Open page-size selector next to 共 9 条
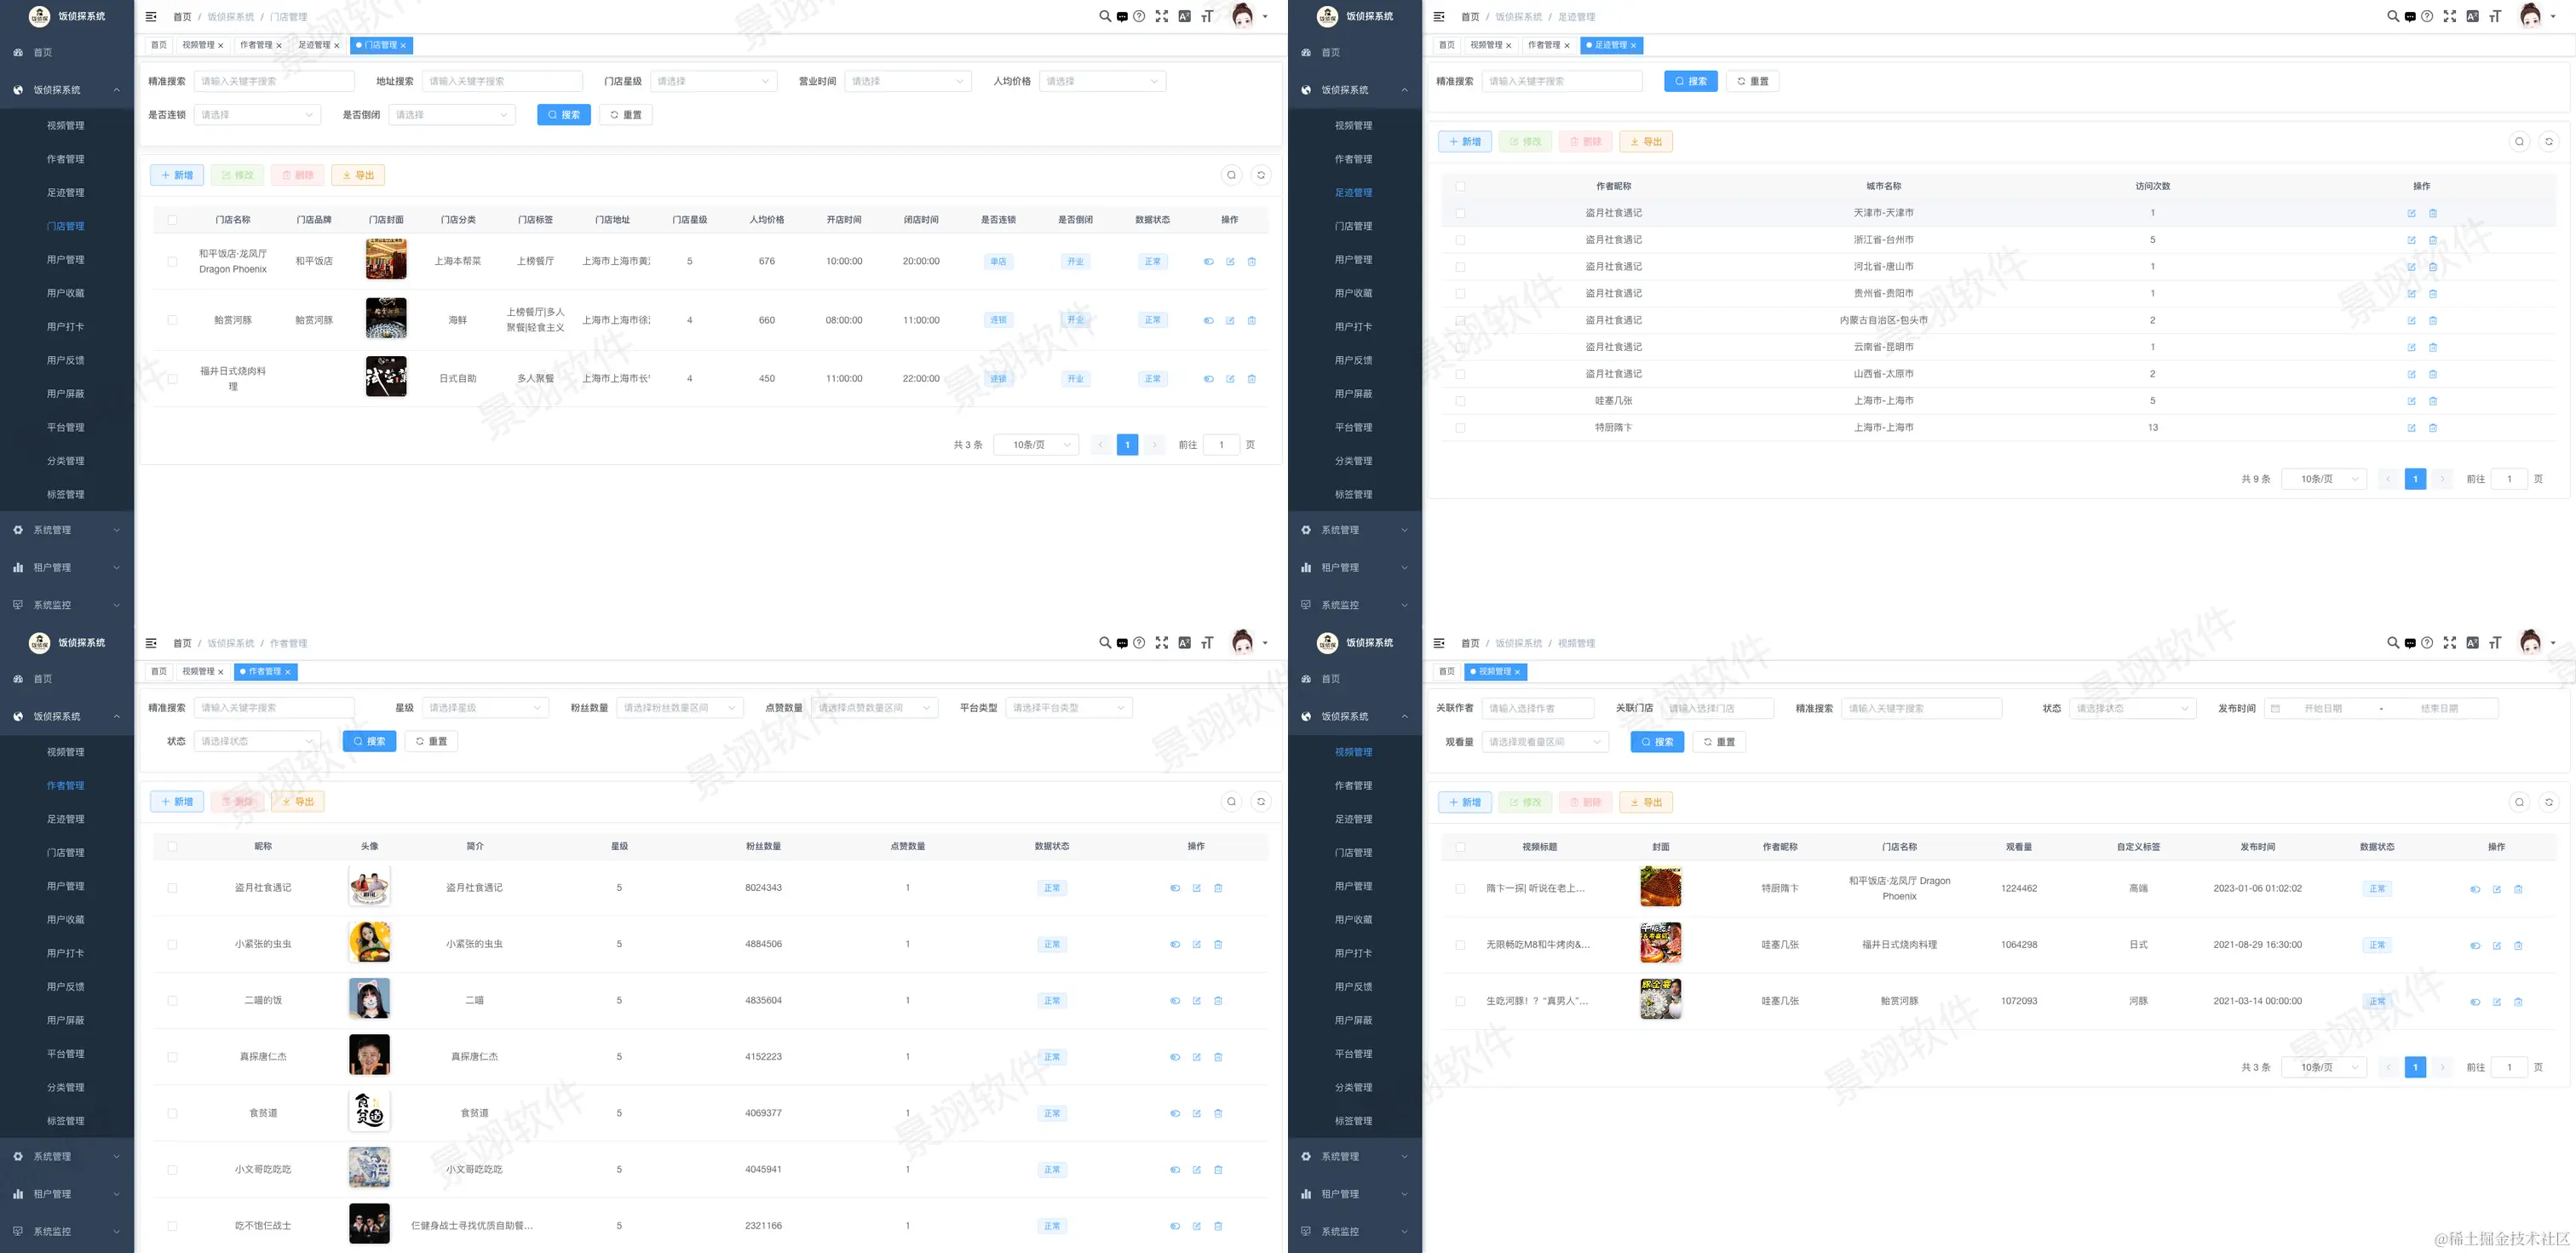 [x=2324, y=479]
